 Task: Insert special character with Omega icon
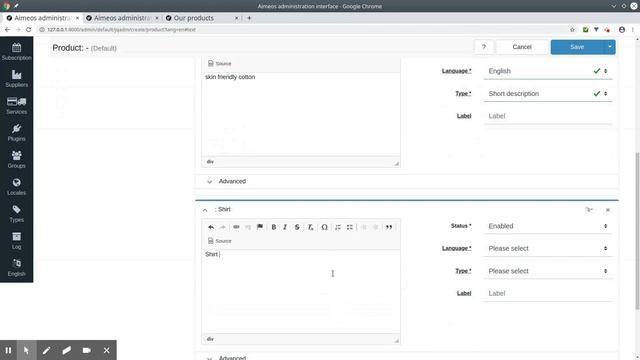point(324,227)
